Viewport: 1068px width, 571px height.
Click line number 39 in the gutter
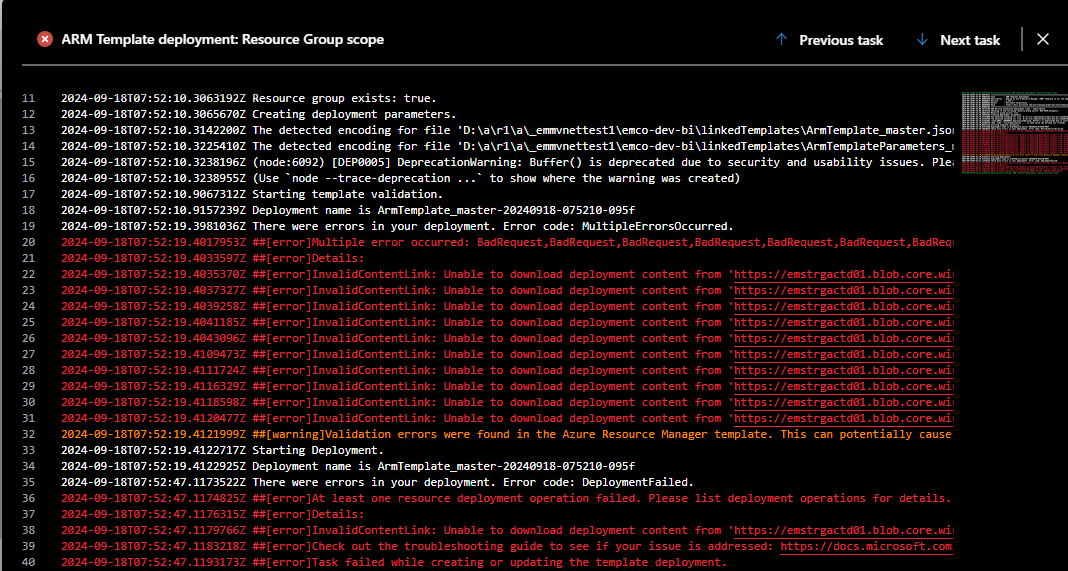(x=28, y=546)
